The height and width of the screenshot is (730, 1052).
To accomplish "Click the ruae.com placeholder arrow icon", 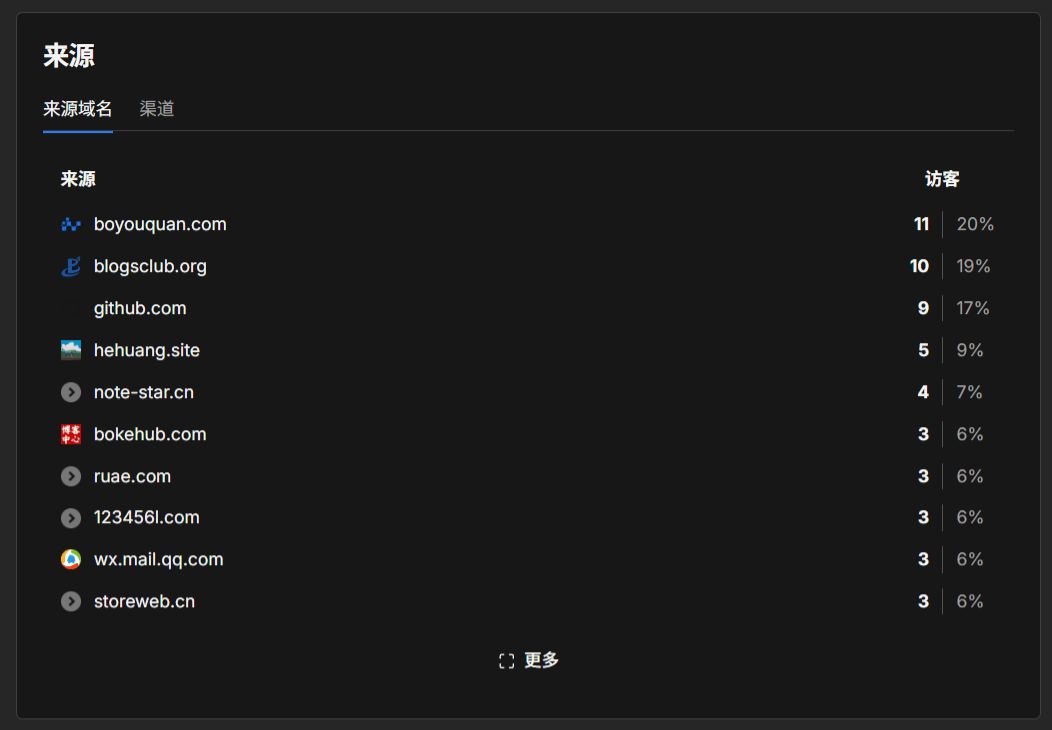I will (x=70, y=476).
